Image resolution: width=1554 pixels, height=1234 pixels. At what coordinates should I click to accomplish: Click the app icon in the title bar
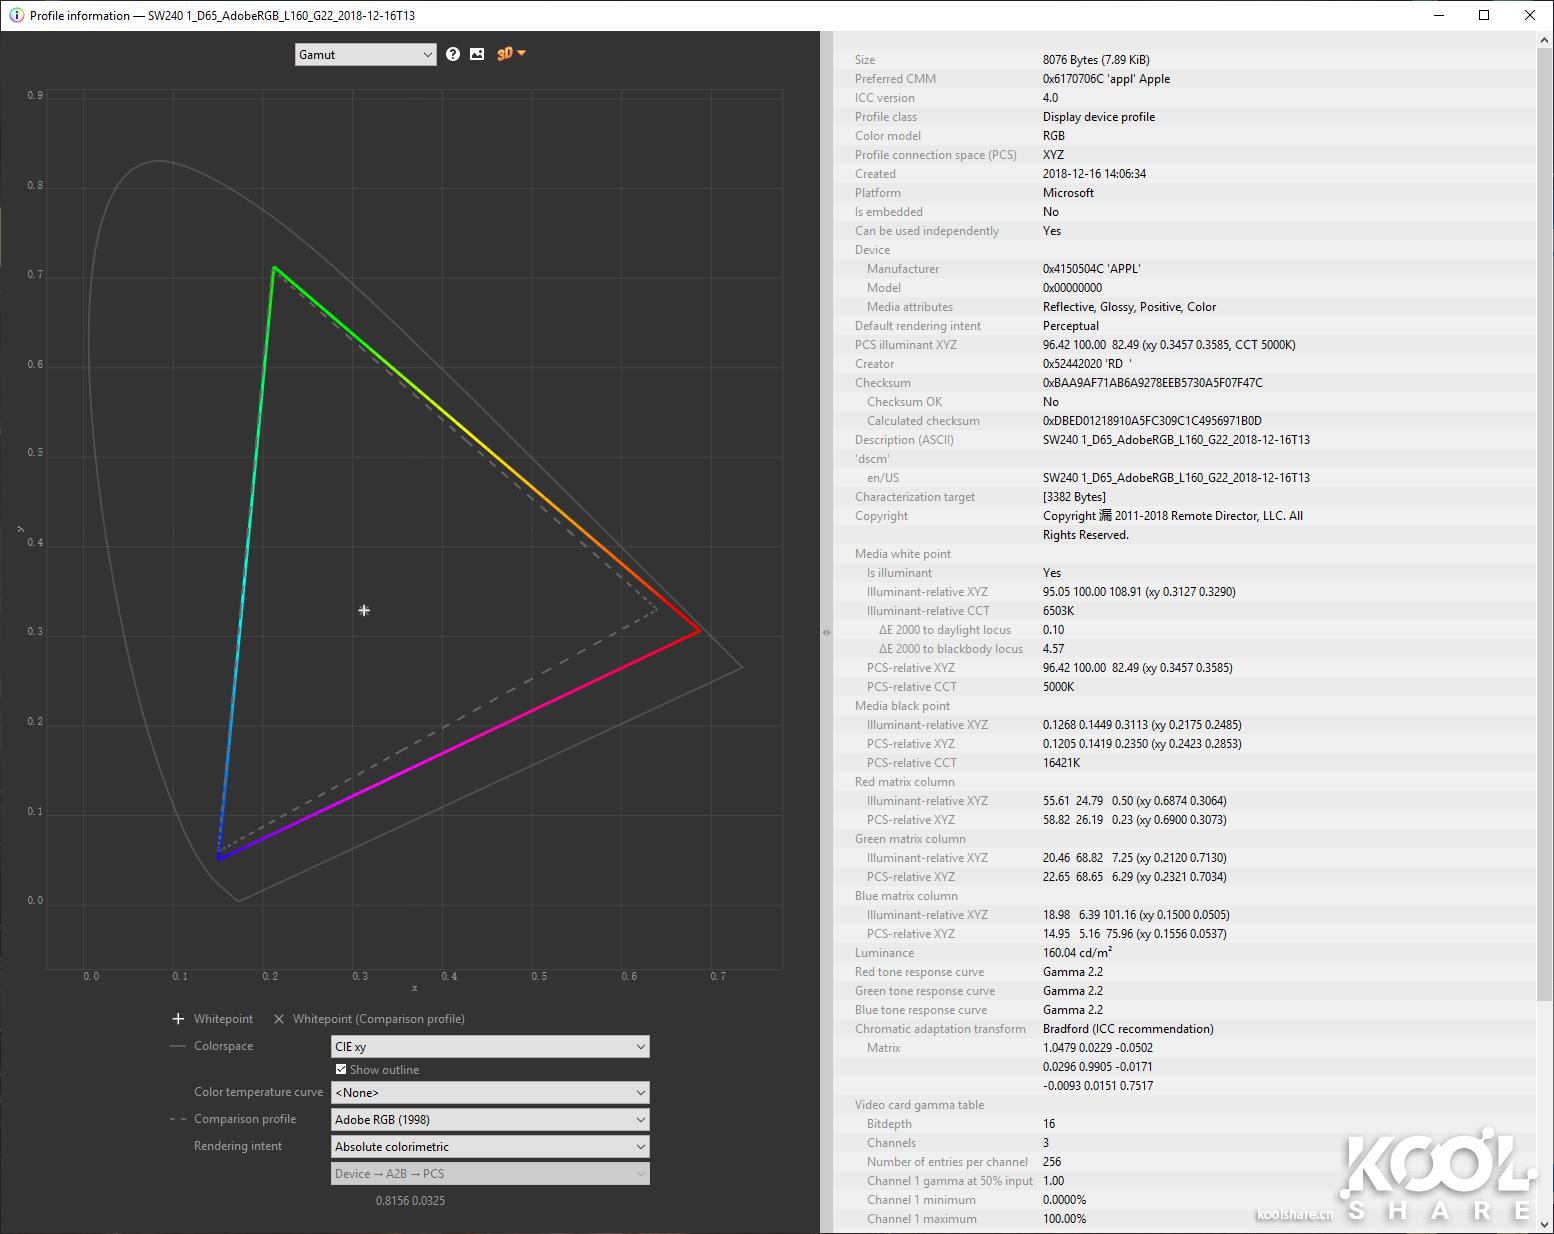(x=16, y=15)
